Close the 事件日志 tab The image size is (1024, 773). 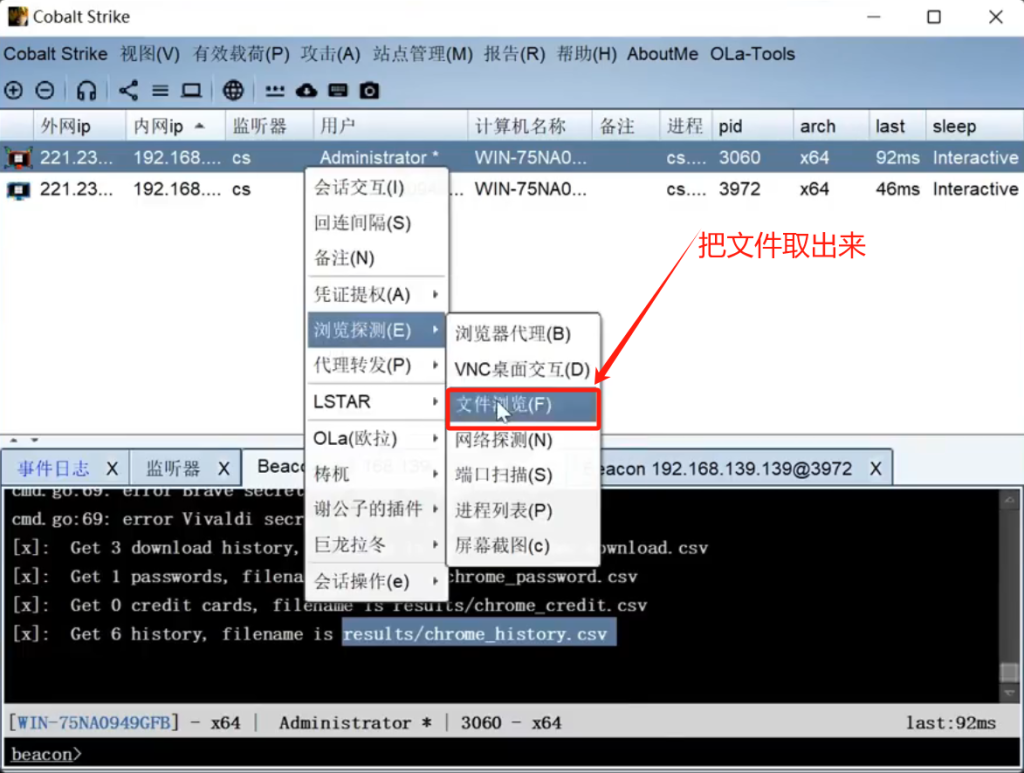(112, 468)
